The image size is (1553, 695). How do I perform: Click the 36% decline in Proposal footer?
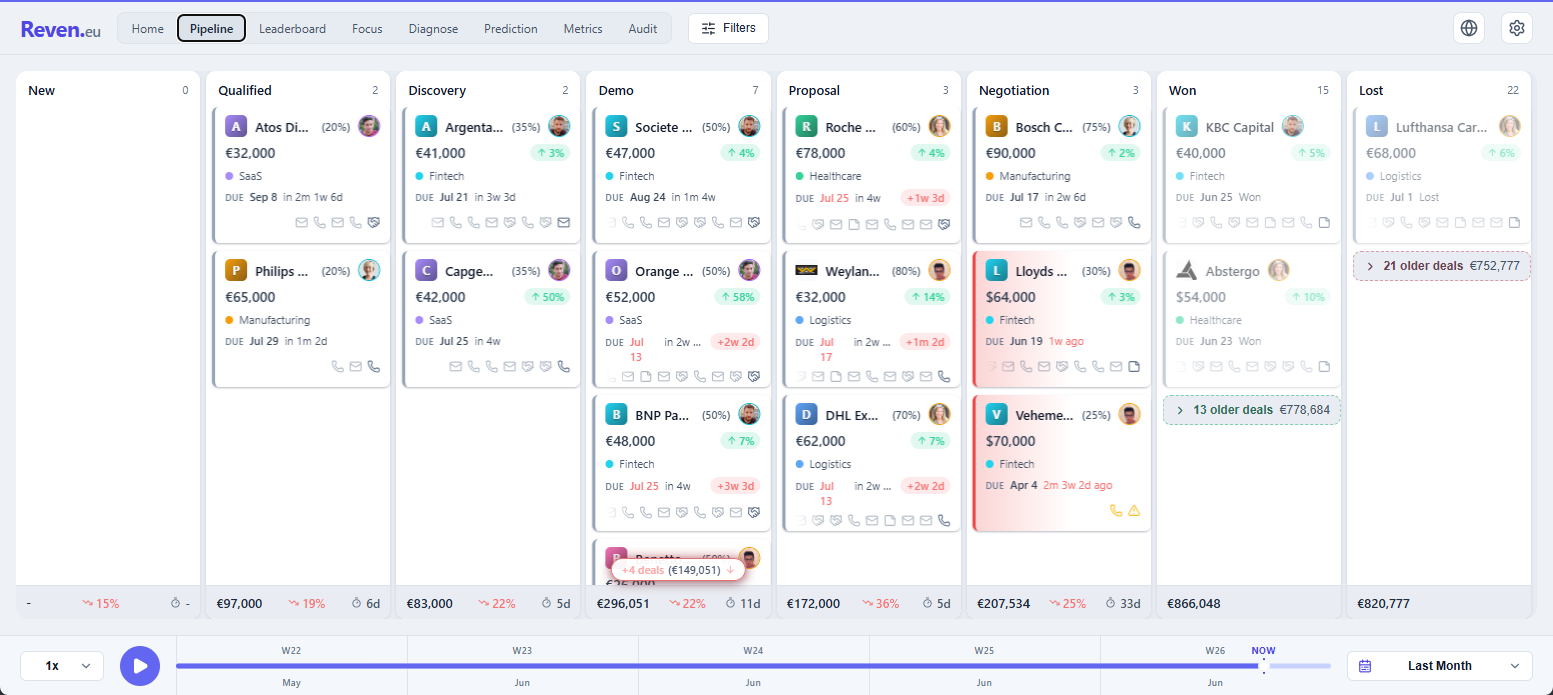tap(879, 604)
